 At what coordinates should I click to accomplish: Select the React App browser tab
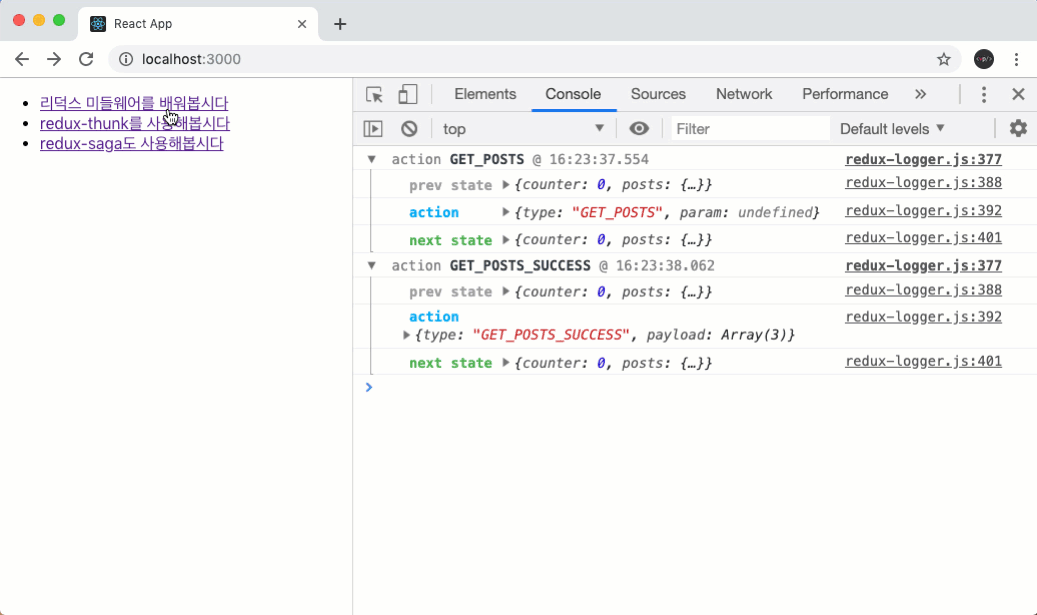(x=198, y=24)
